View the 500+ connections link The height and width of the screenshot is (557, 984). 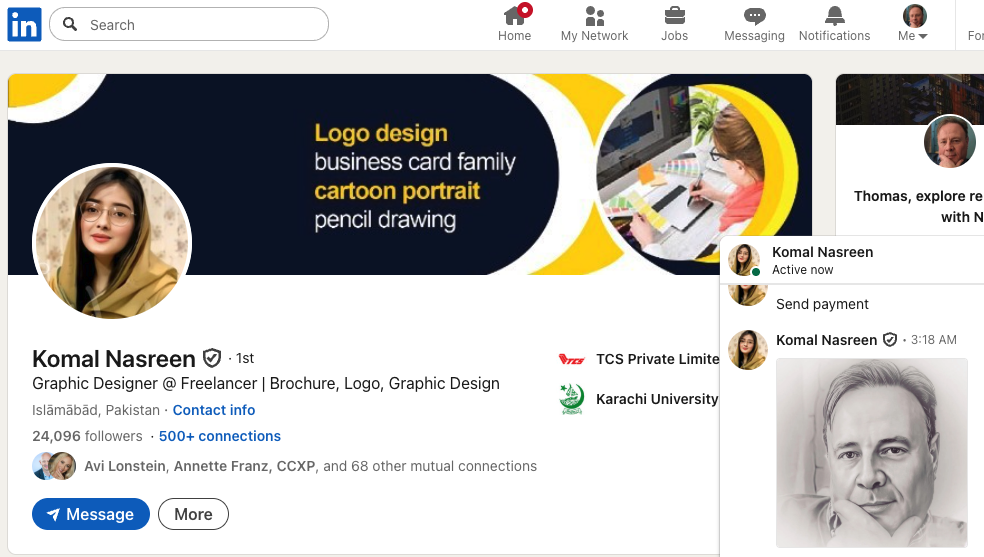coord(219,436)
